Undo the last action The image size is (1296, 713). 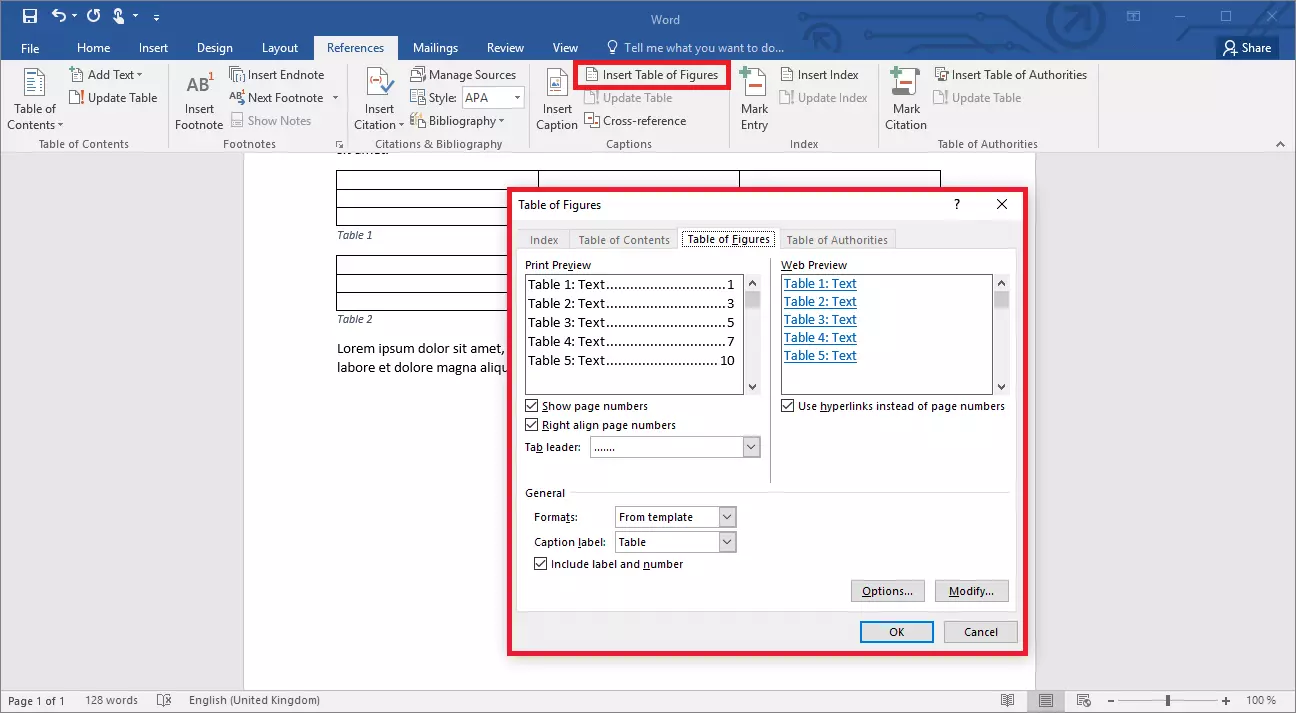[58, 16]
